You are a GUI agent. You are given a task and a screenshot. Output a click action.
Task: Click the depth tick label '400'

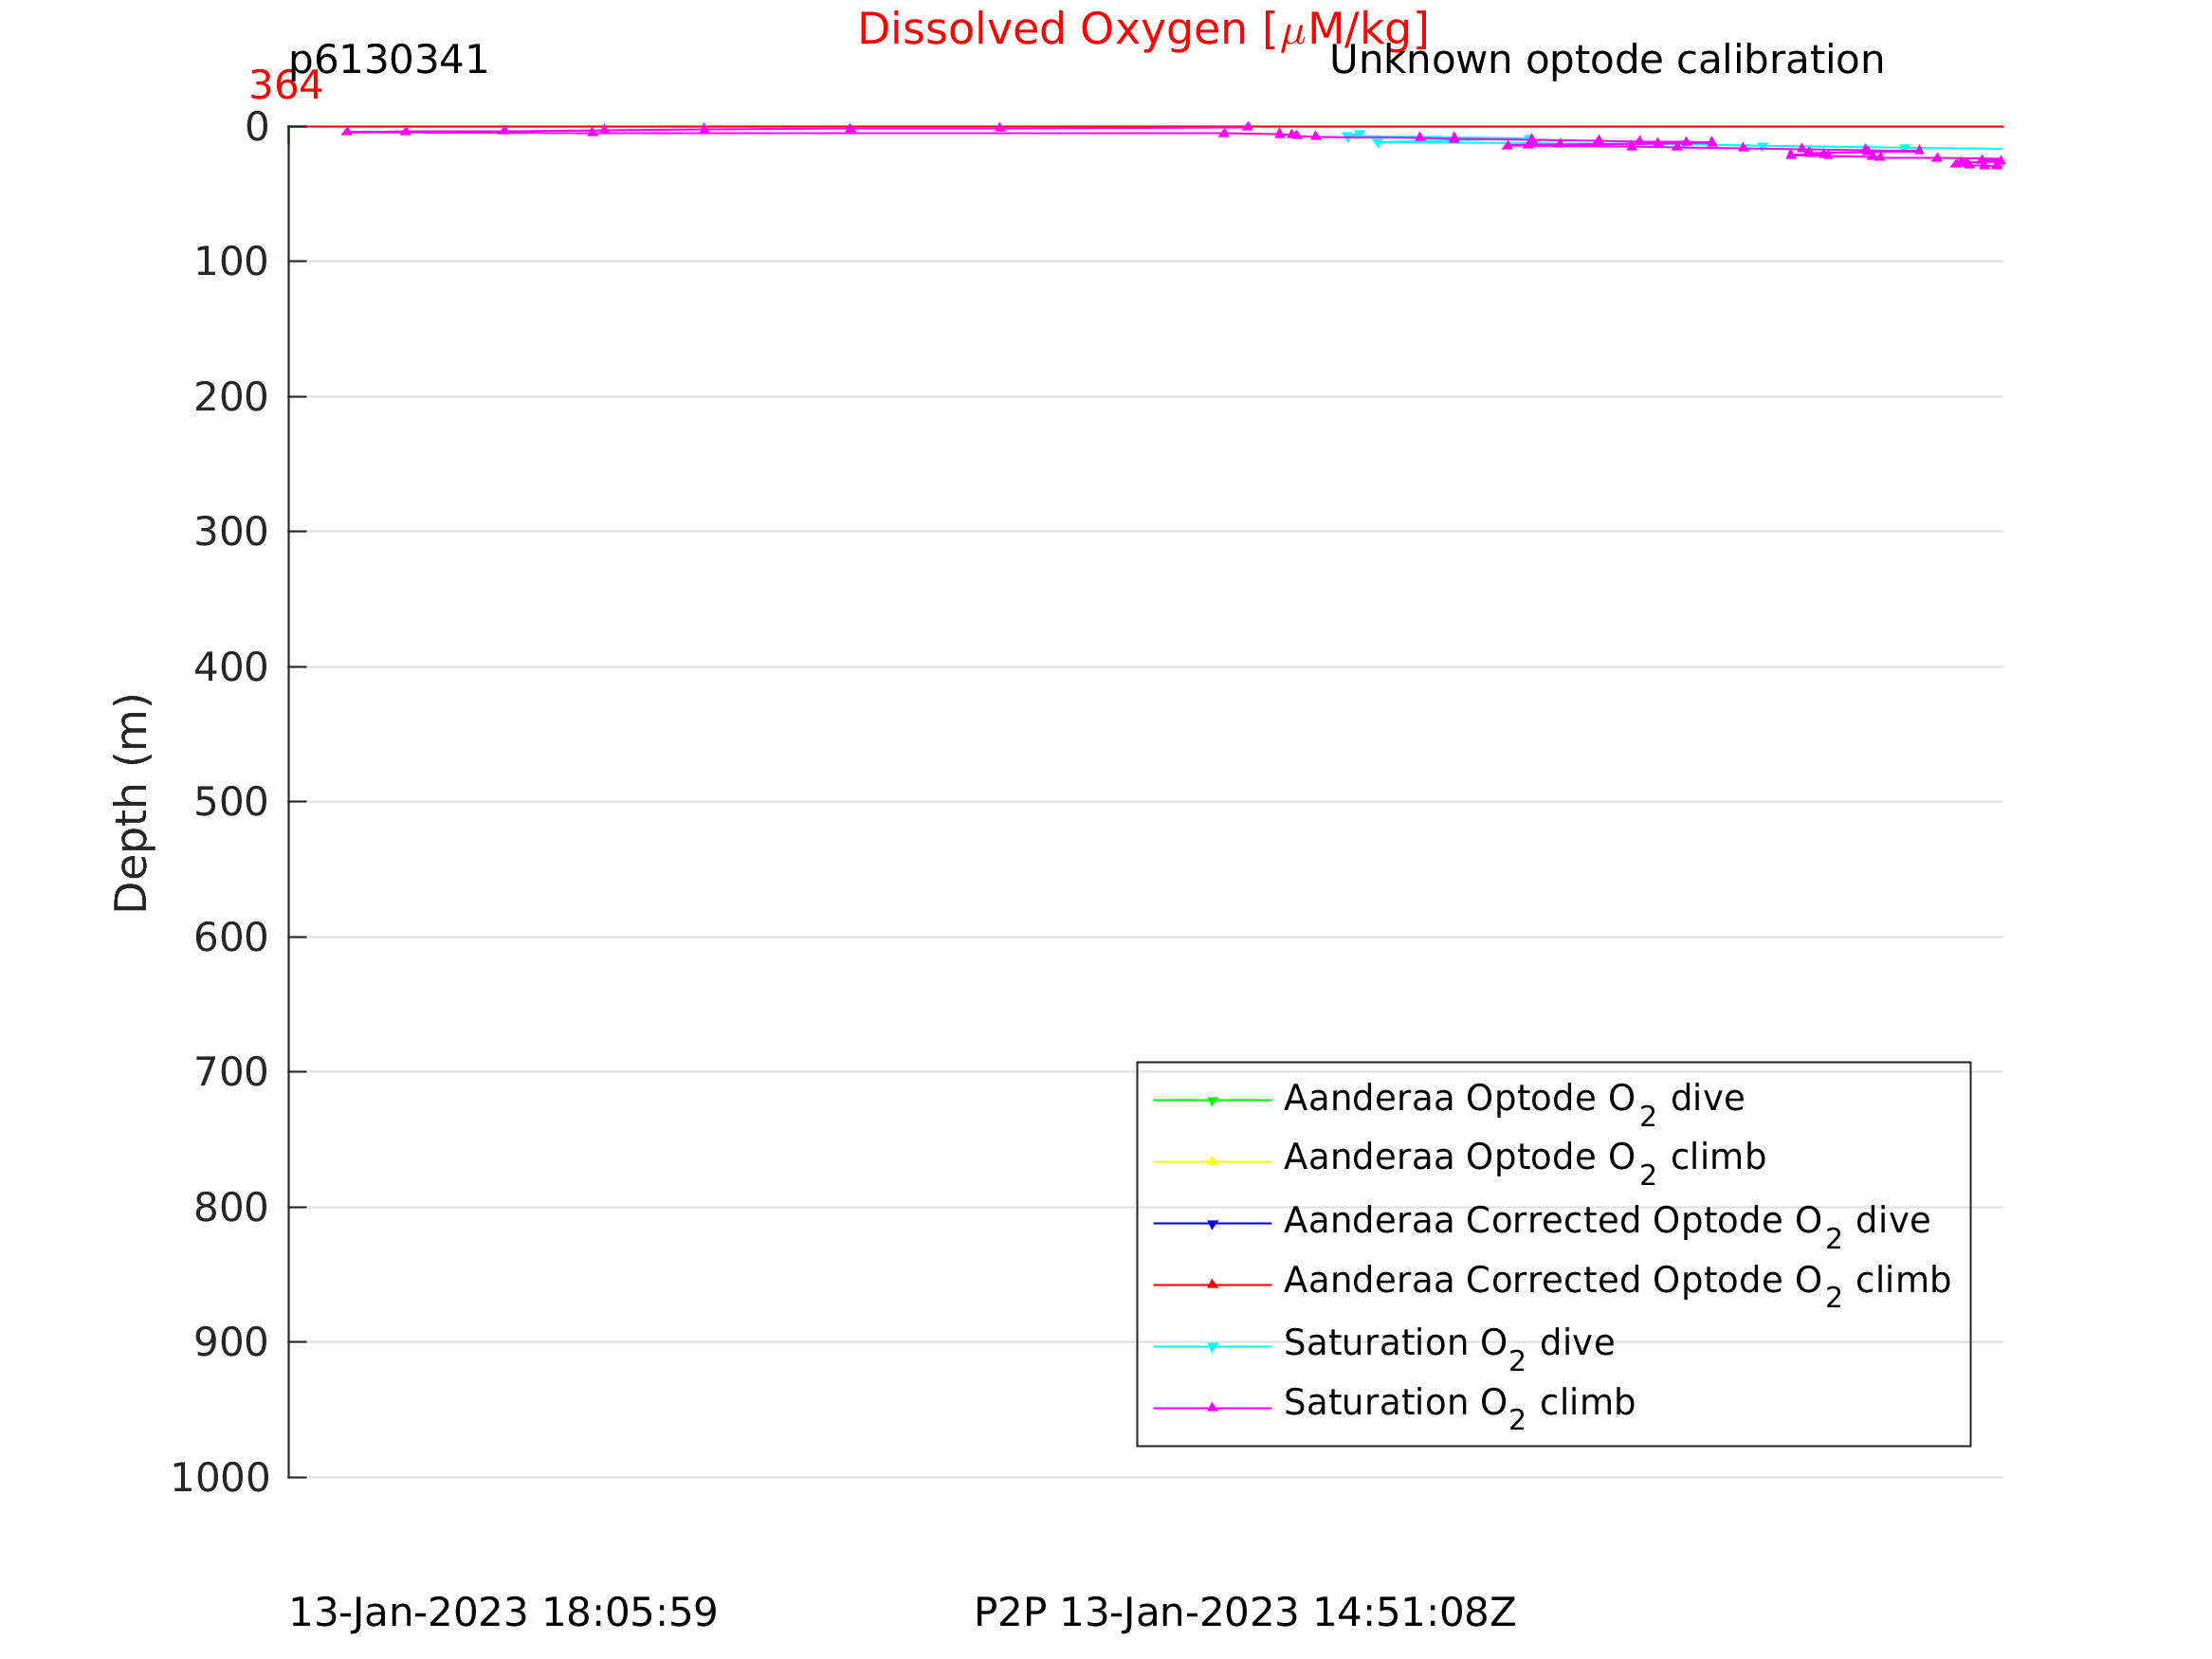pos(231,667)
